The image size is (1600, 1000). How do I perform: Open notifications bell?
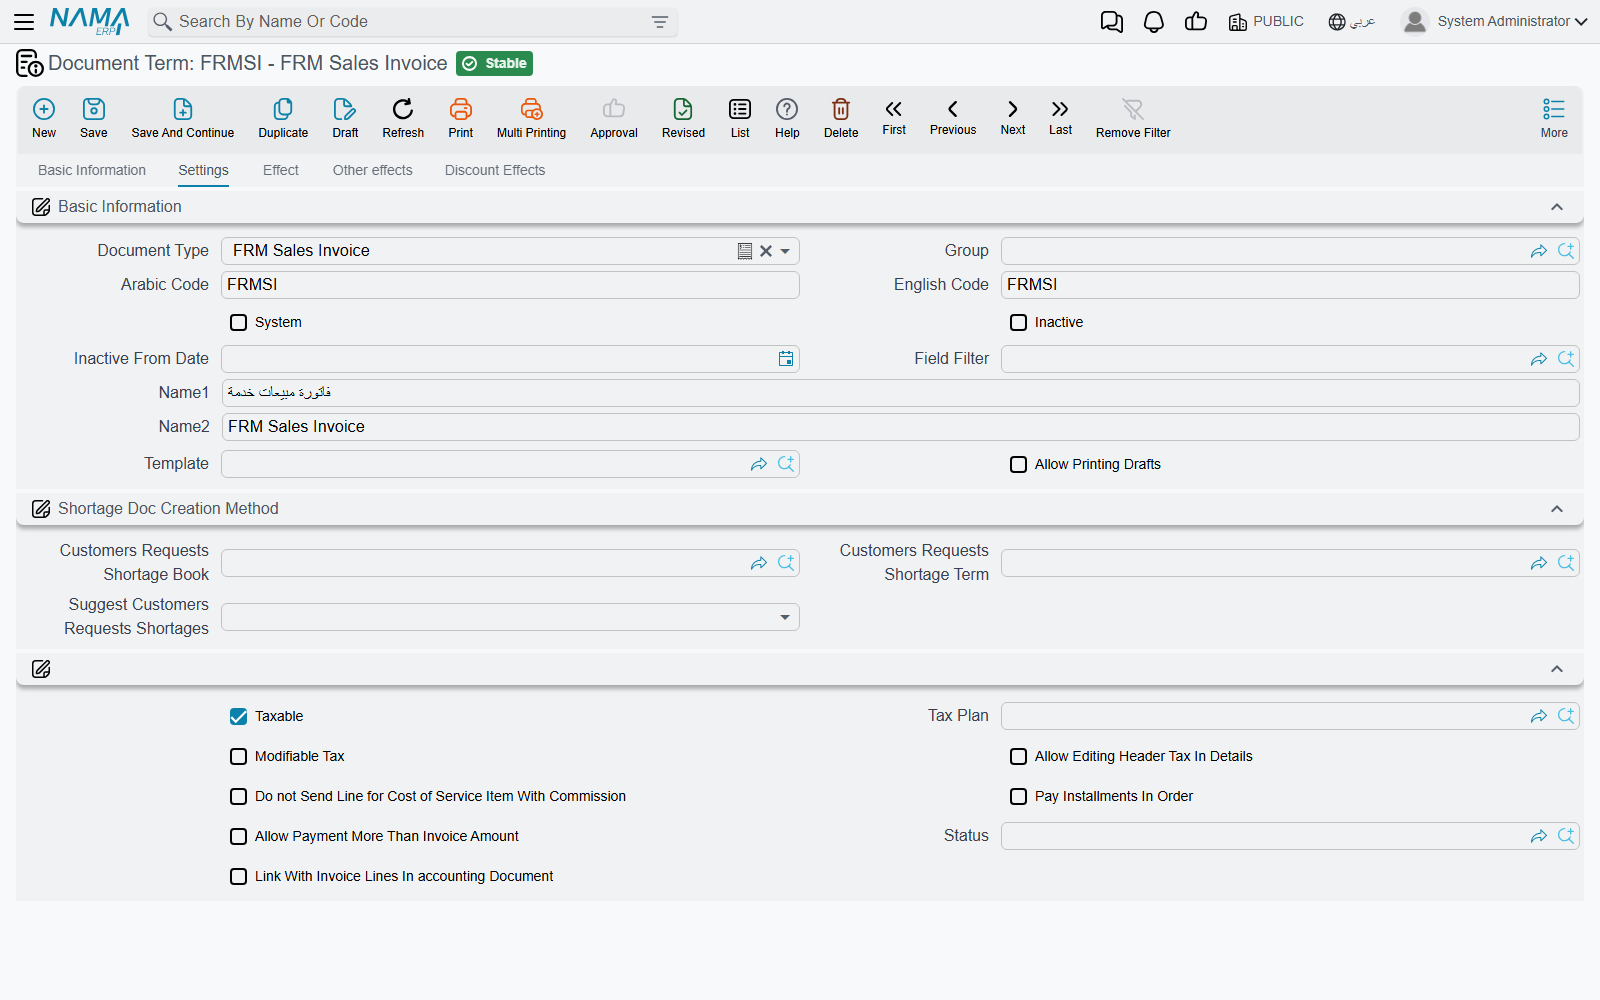click(1154, 22)
